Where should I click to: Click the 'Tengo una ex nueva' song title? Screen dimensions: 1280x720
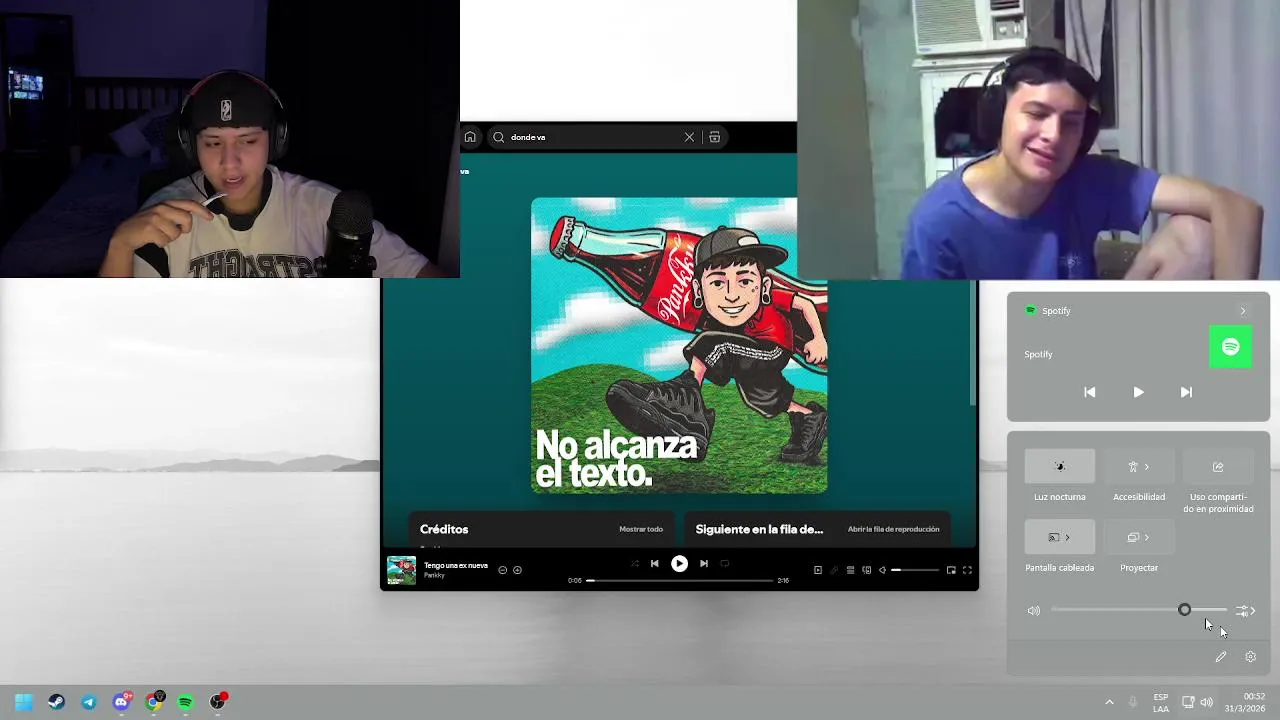(x=456, y=565)
